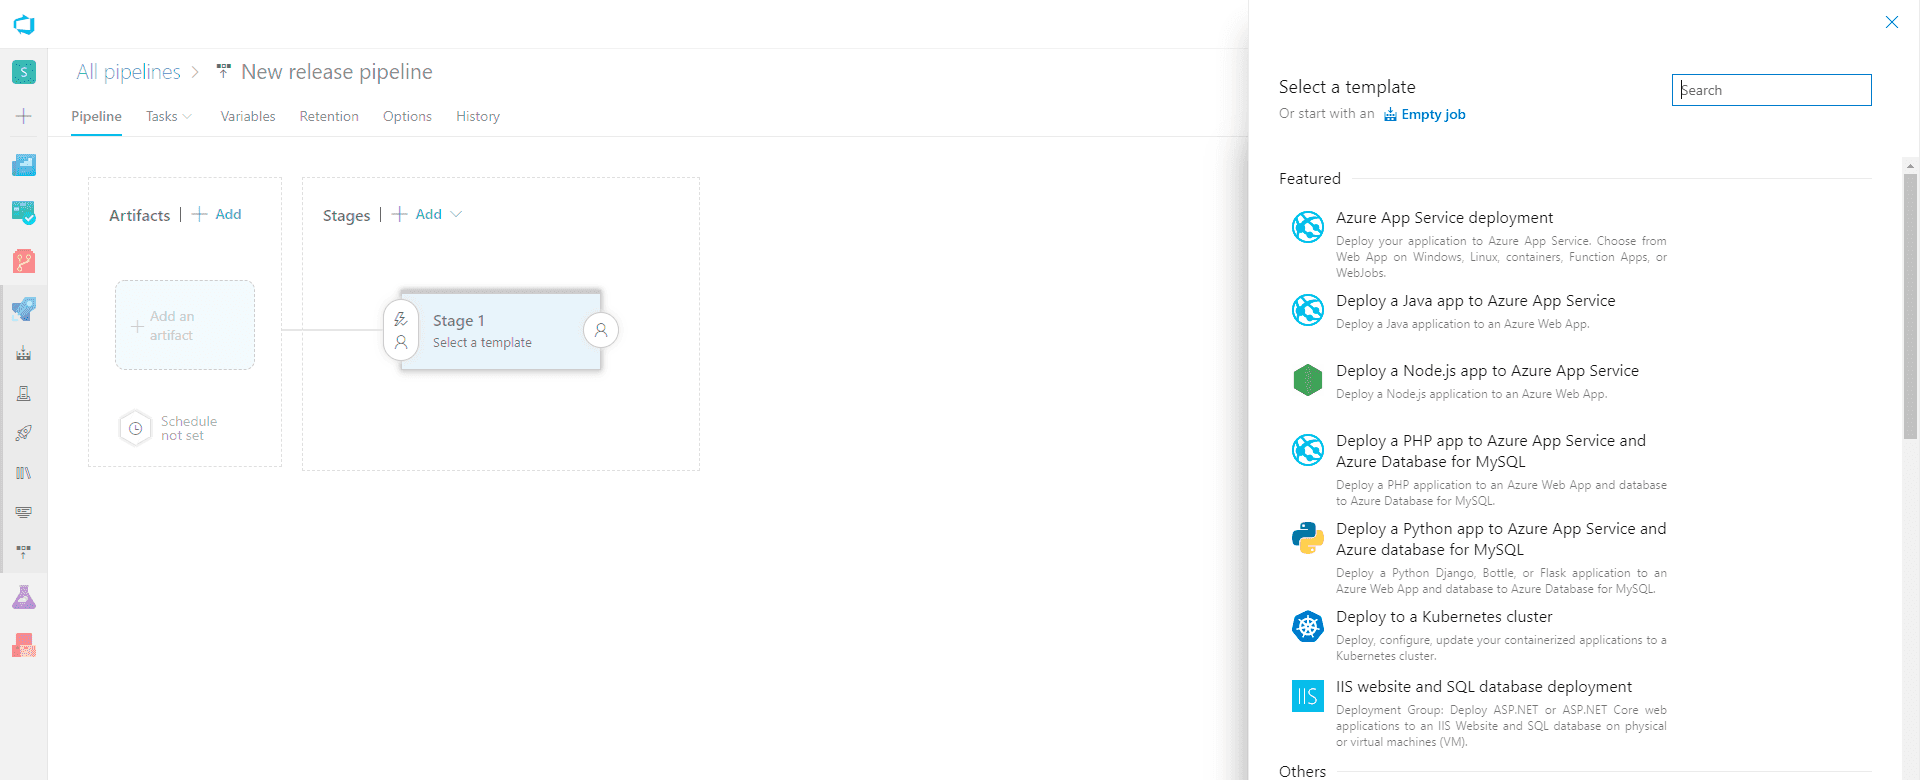Add an artifact via Artifacts Add button
The image size is (1920, 780).
click(217, 214)
